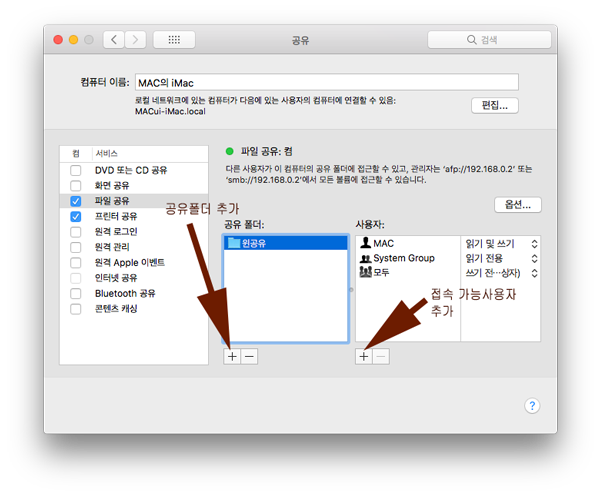Select Bluetooth 공유 service label
This screenshot has height=495, width=600.
125,293
